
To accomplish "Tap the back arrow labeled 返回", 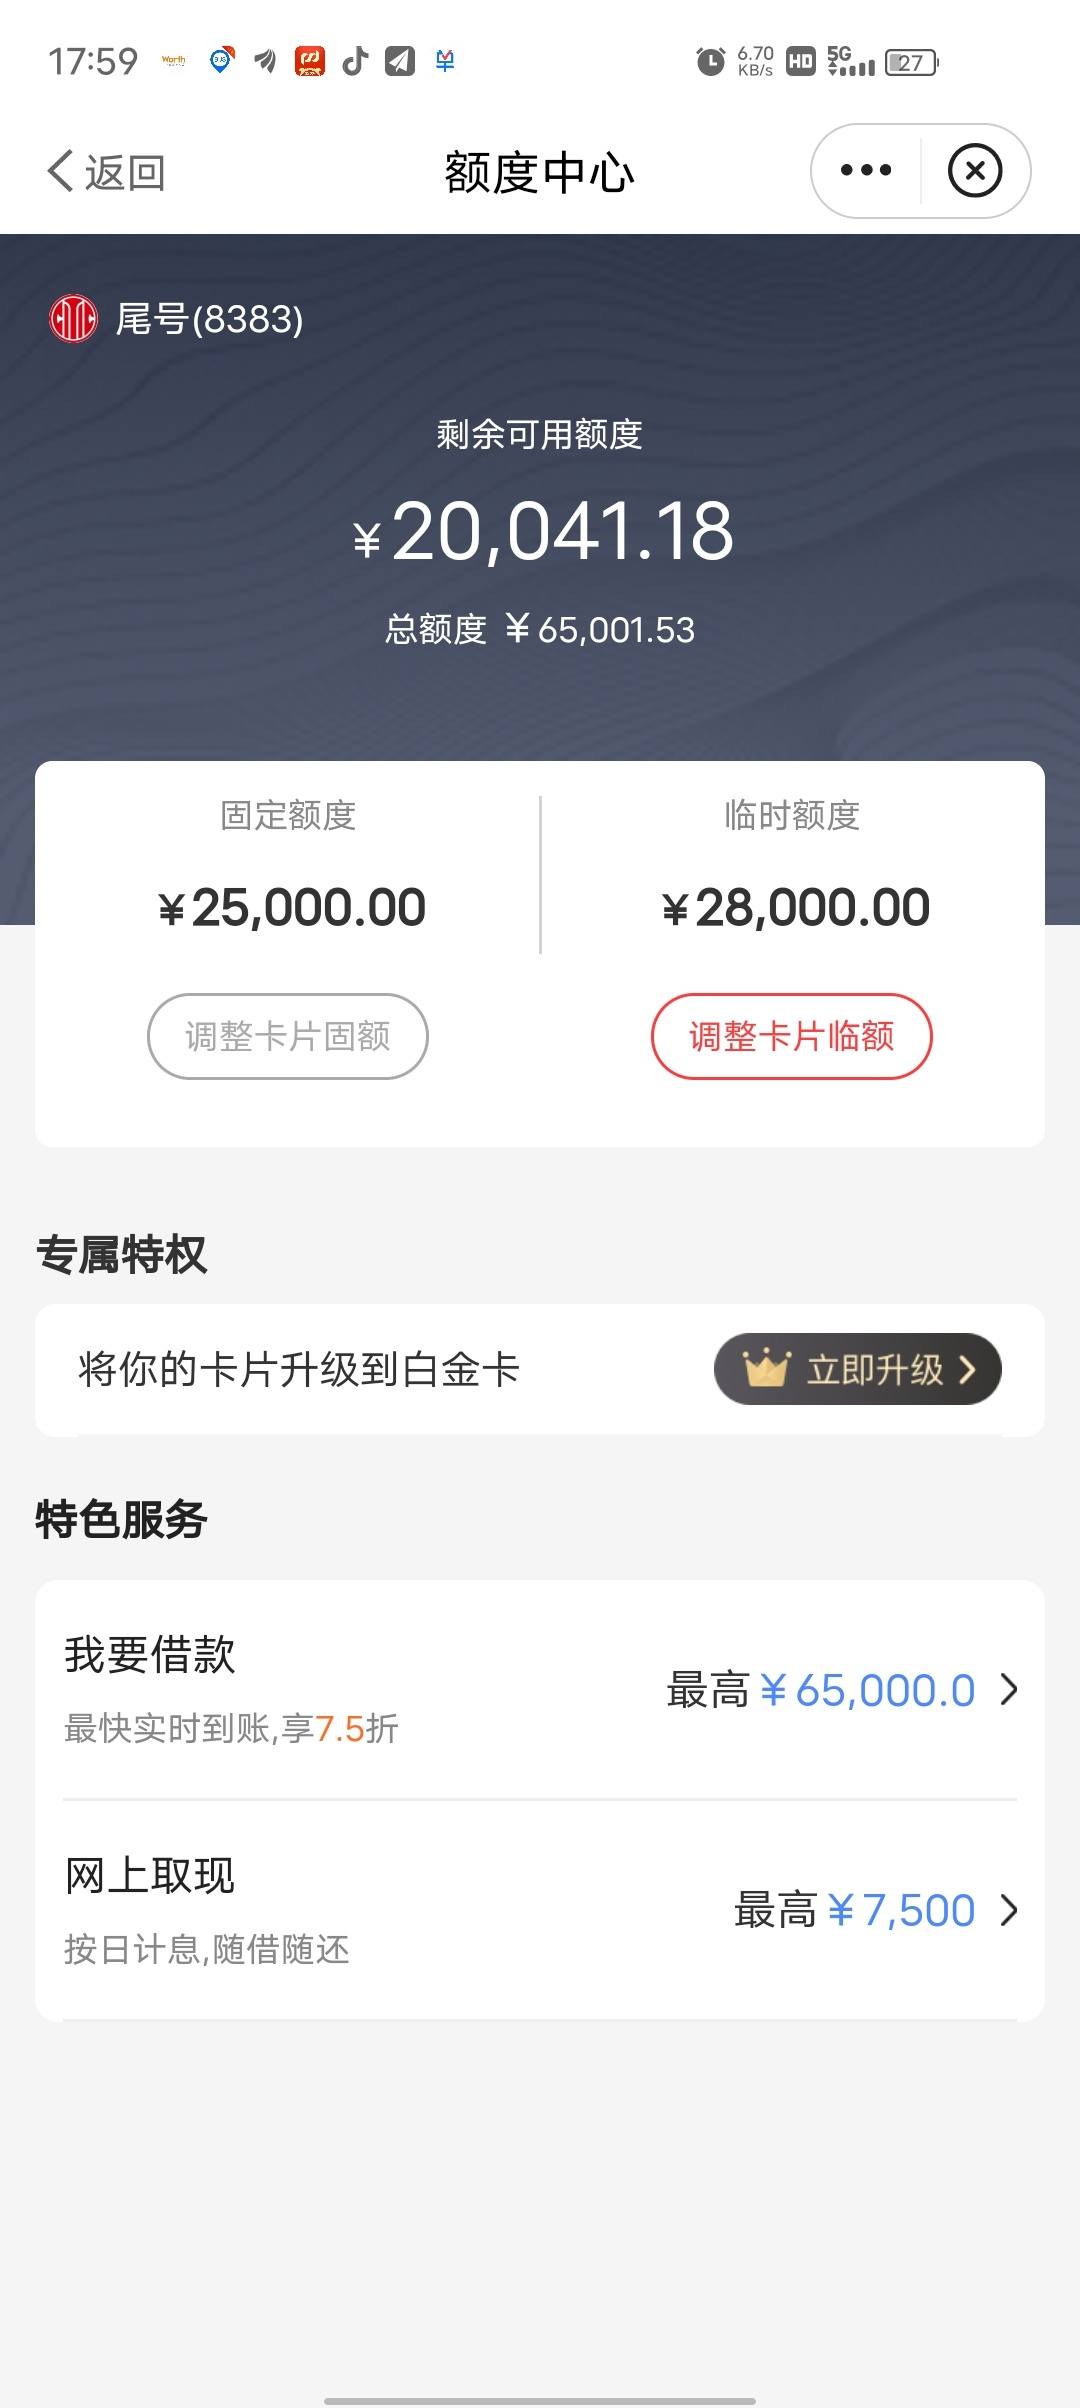I will pyautogui.click(x=106, y=172).
